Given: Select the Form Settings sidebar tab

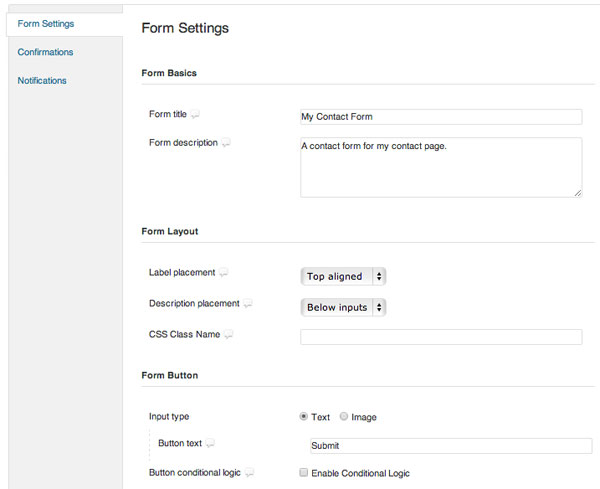Looking at the screenshot, I should 46,24.
